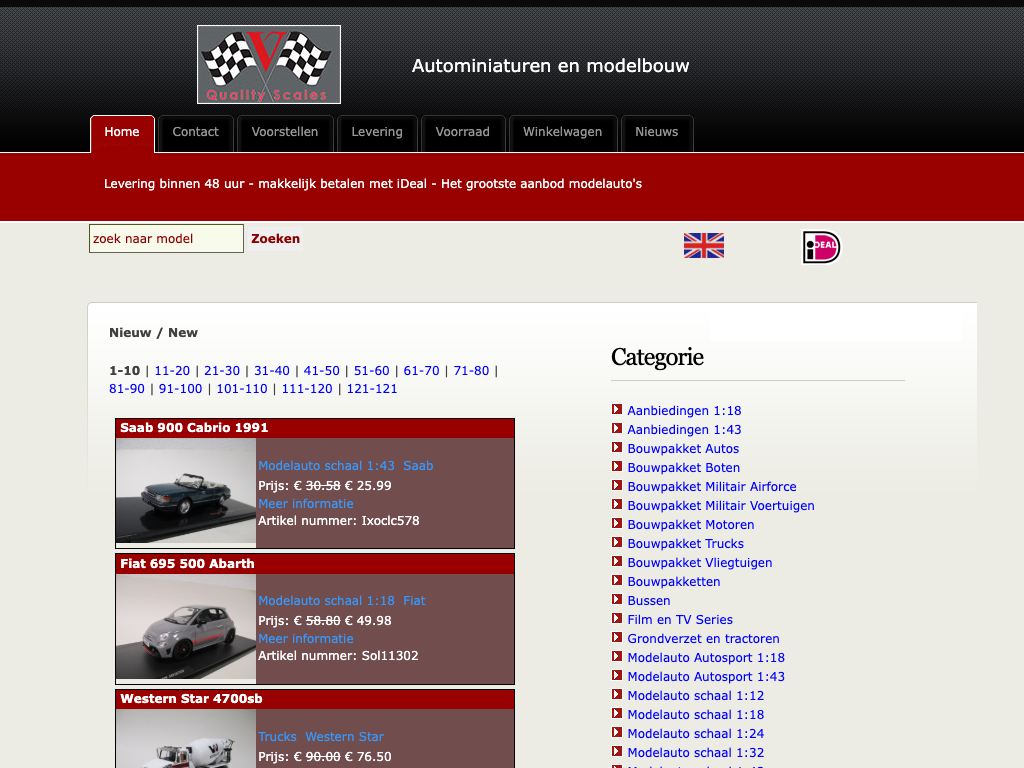Open the Winkelwagen tab
1024x768 pixels.
coord(562,132)
